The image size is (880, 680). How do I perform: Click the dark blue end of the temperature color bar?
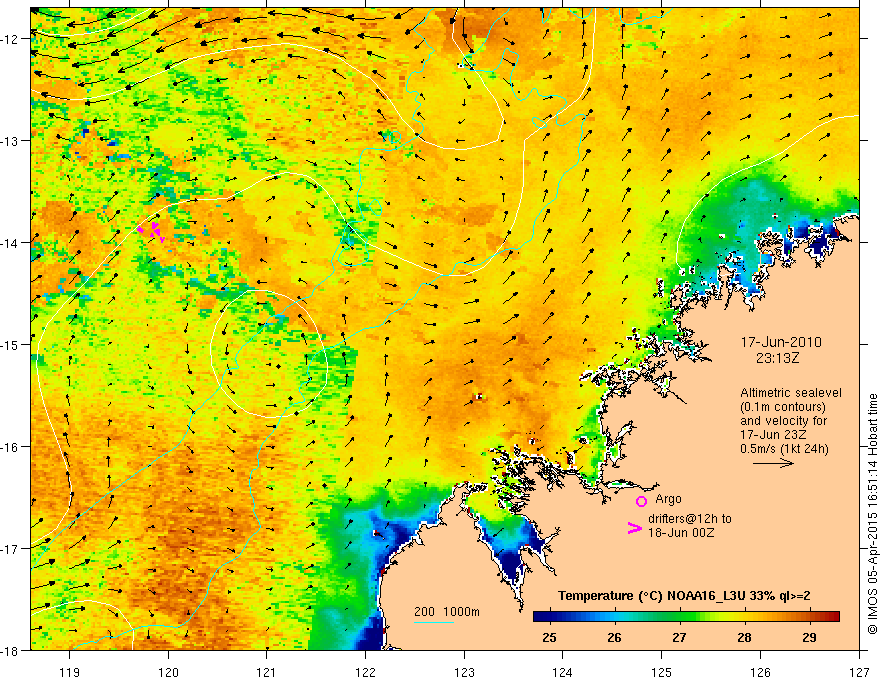point(542,616)
